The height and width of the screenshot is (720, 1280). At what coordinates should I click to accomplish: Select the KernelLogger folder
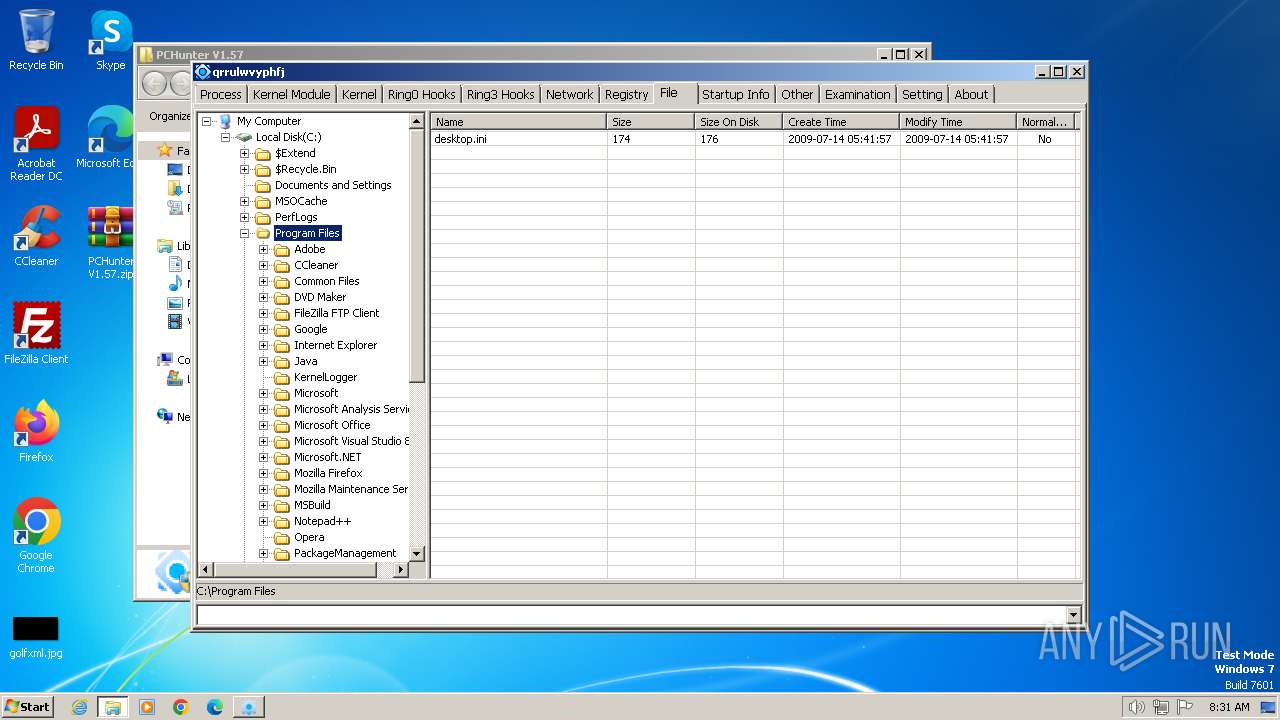tap(325, 377)
